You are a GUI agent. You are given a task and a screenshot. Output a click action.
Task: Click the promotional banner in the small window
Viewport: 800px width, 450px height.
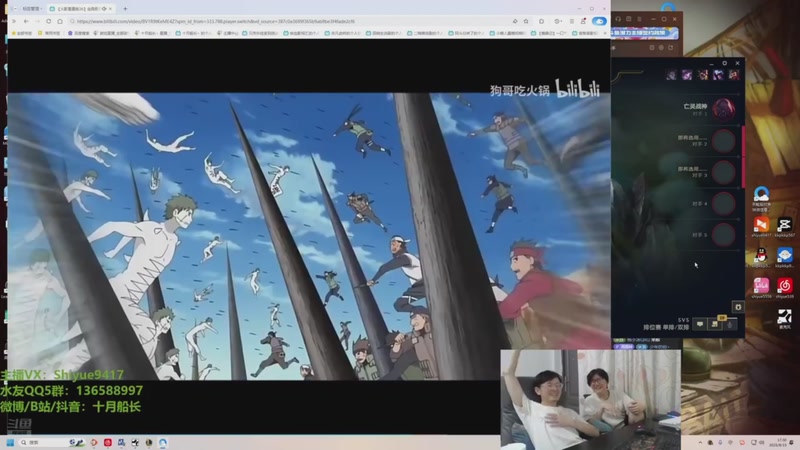[x=646, y=34]
